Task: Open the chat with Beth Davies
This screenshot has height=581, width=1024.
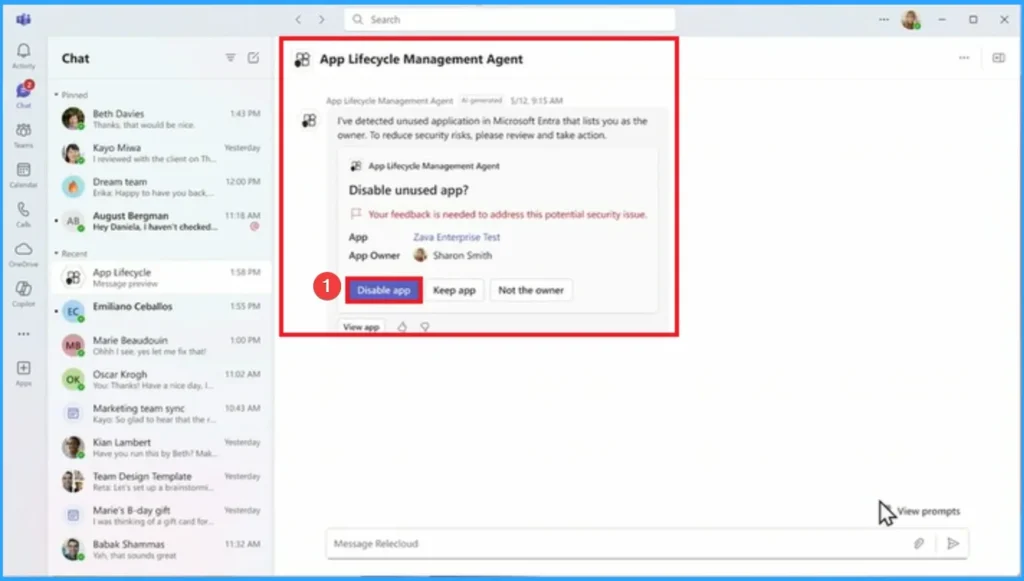Action: pos(120,118)
